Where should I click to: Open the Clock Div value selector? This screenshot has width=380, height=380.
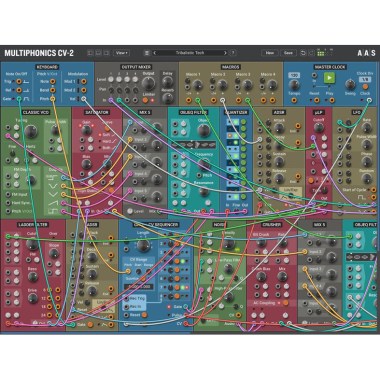365,79
